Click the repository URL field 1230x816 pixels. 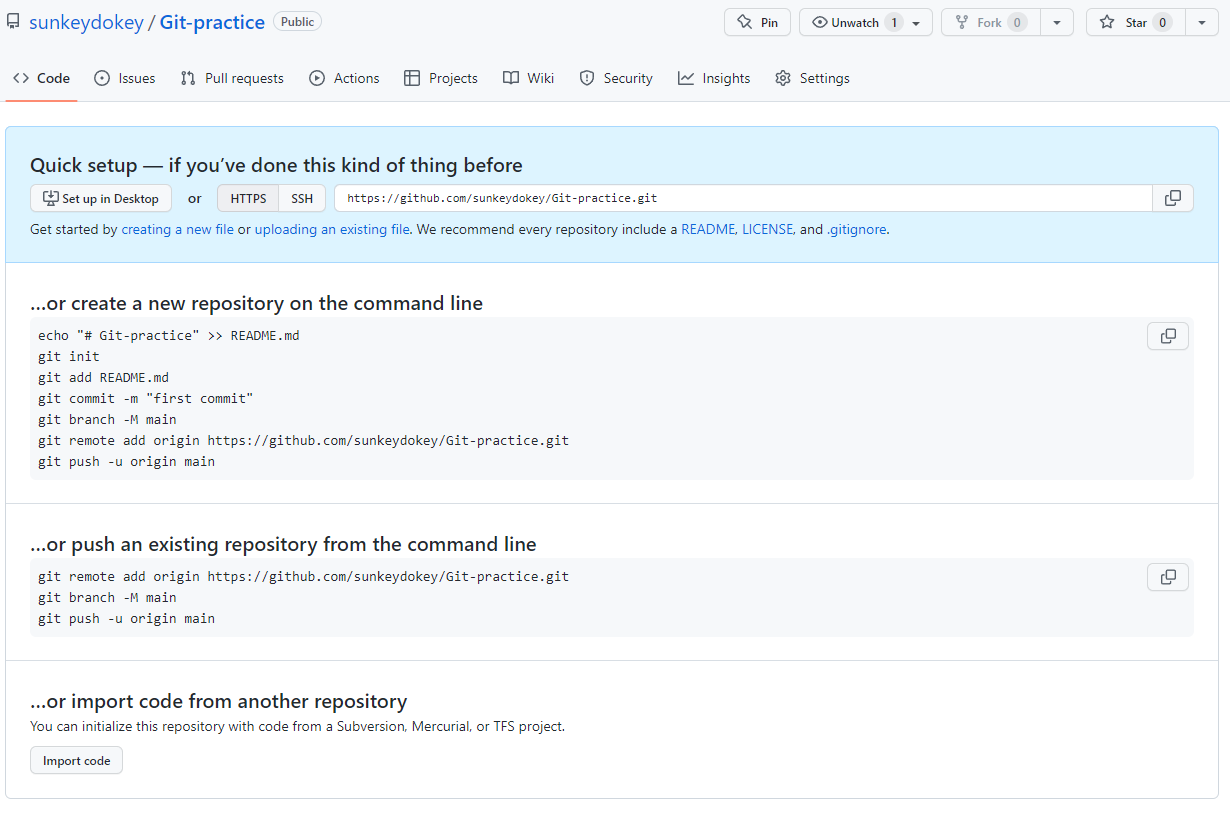point(743,198)
